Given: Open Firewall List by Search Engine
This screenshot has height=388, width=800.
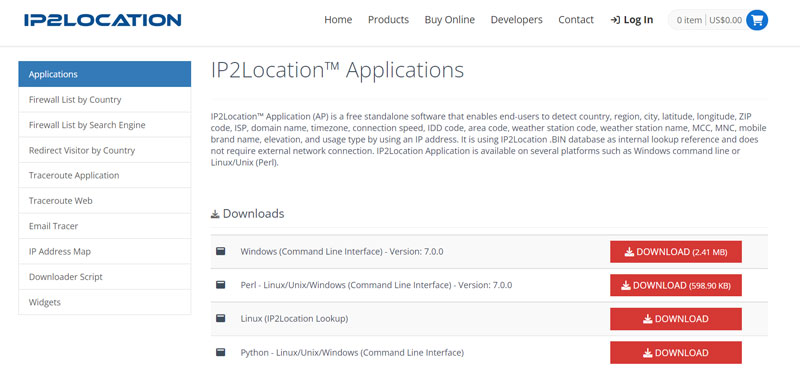Looking at the screenshot, I should [105, 125].
